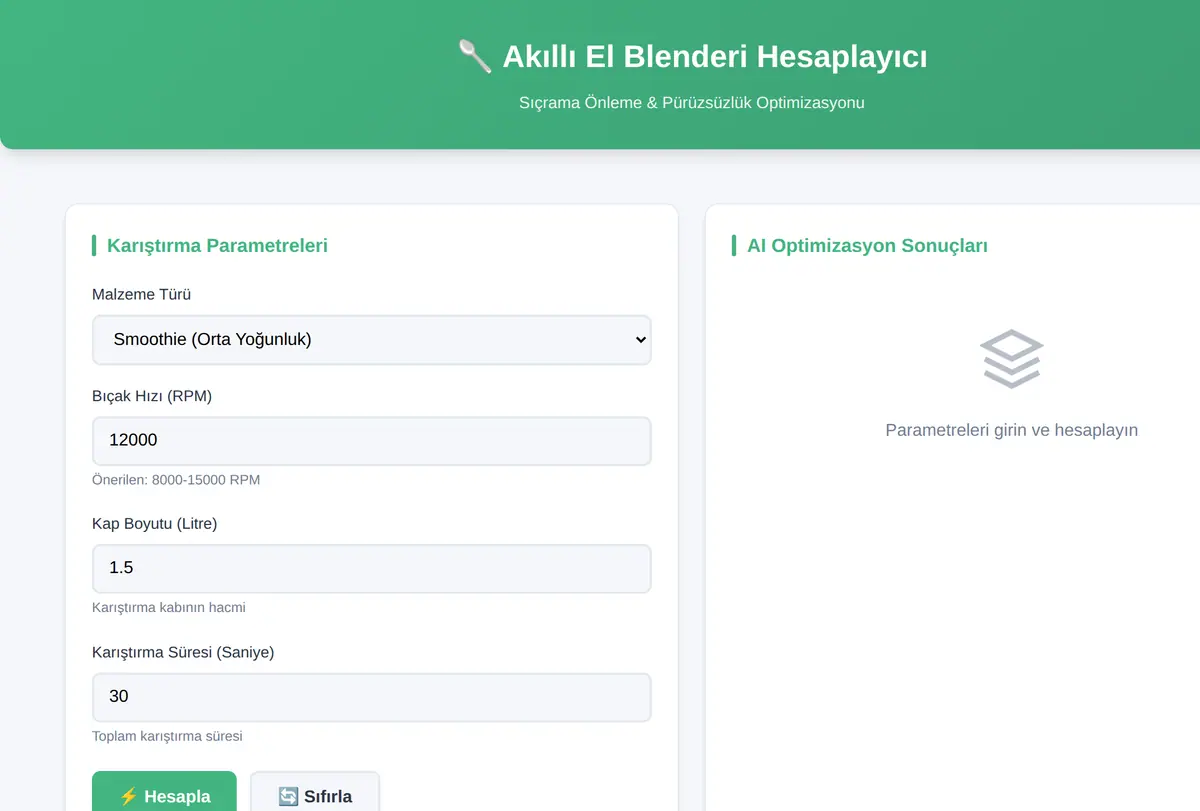Click the spoon icon in the header
1200x811 pixels.
point(475,57)
